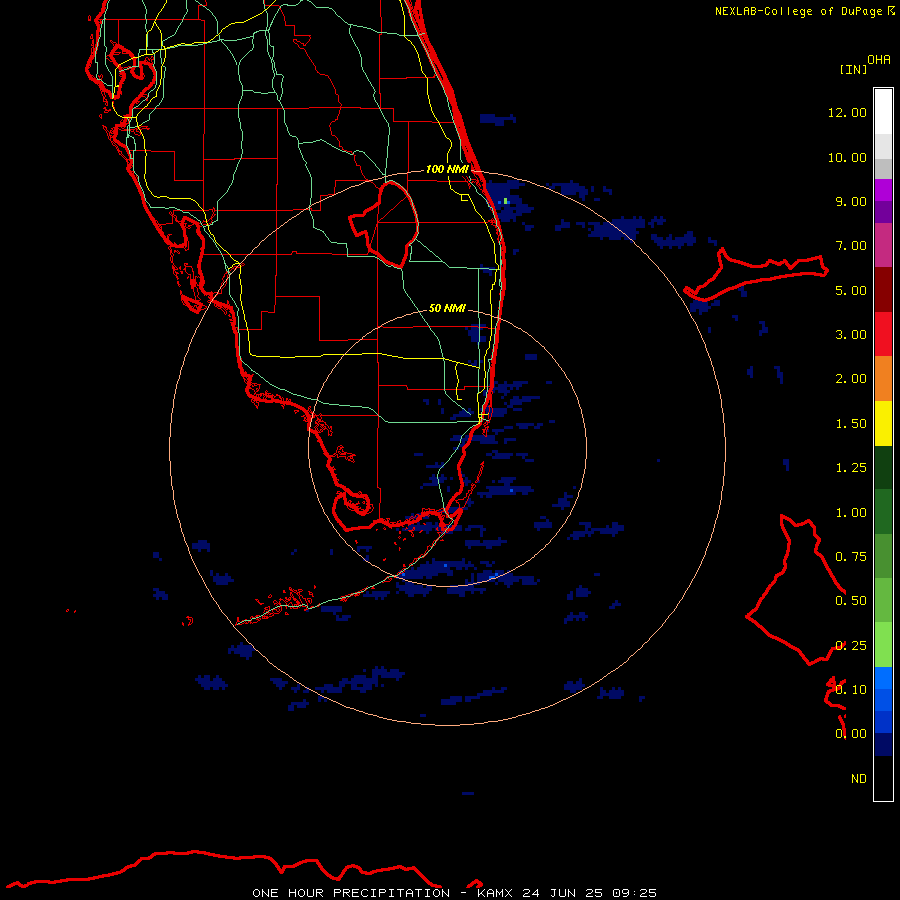Viewport: 900px width, 900px height.
Task: Pick the black ND swatch at legend bottom
Action: click(883, 778)
